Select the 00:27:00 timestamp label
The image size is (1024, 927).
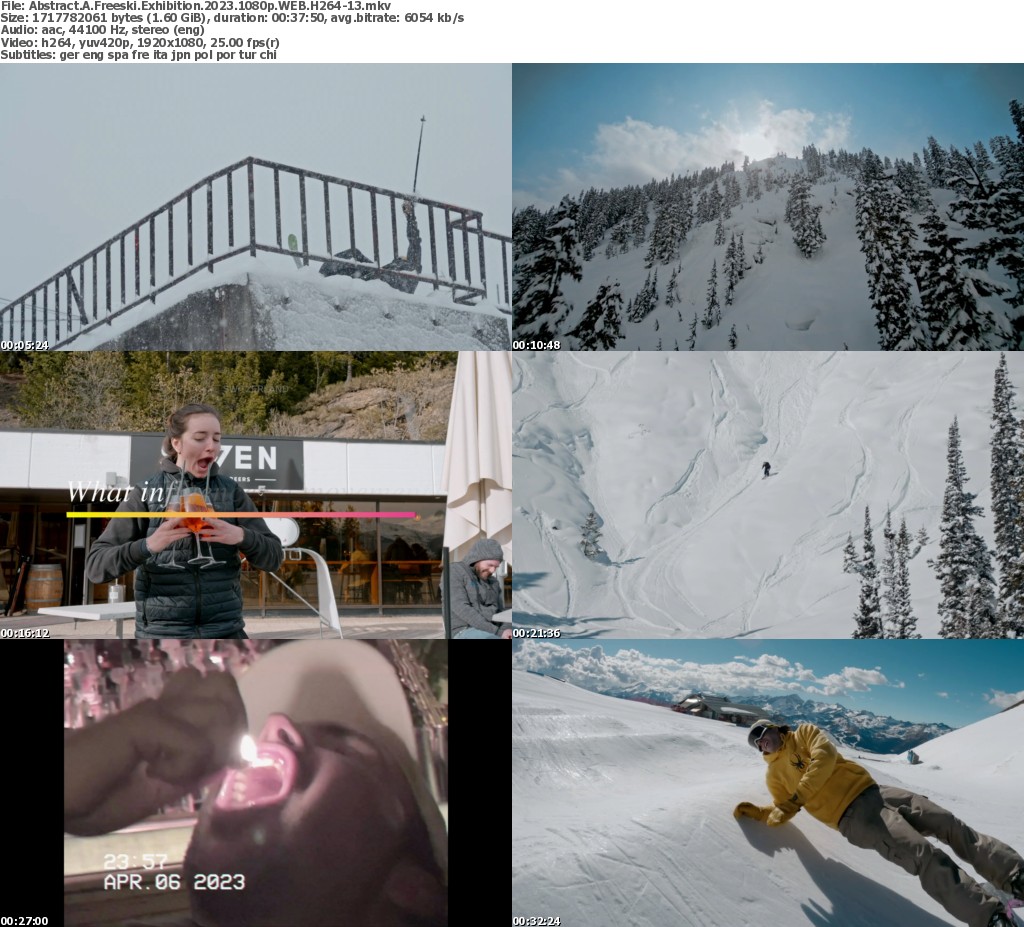[x=25, y=920]
